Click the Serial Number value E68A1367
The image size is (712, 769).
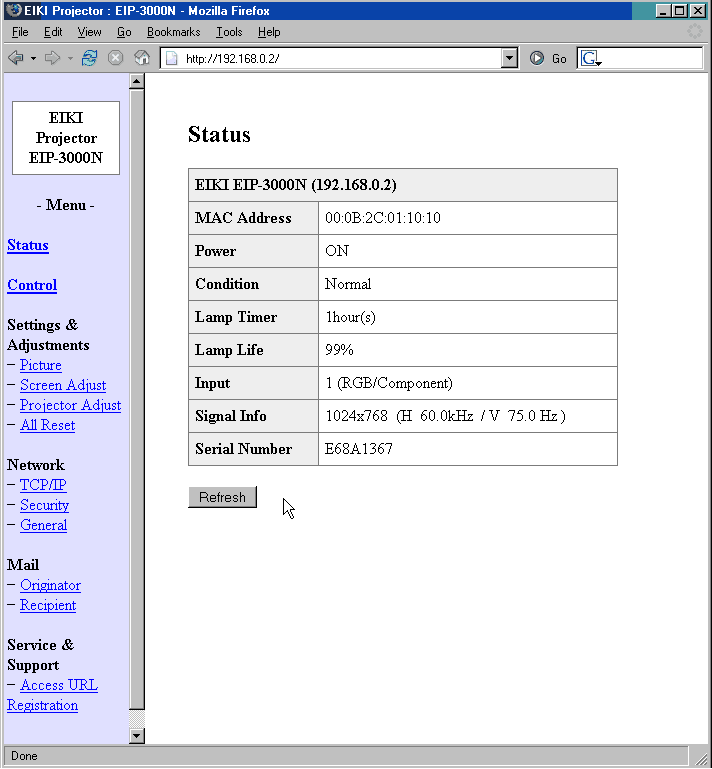pyautogui.click(x=358, y=449)
